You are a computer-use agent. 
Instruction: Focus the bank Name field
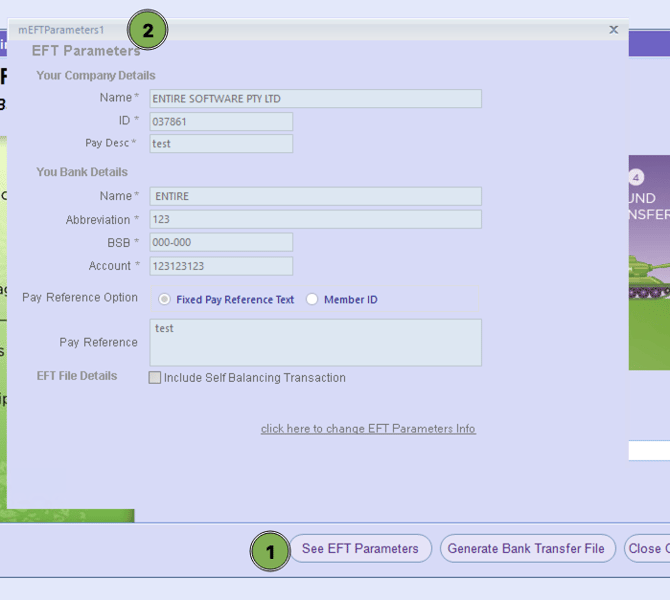point(315,197)
